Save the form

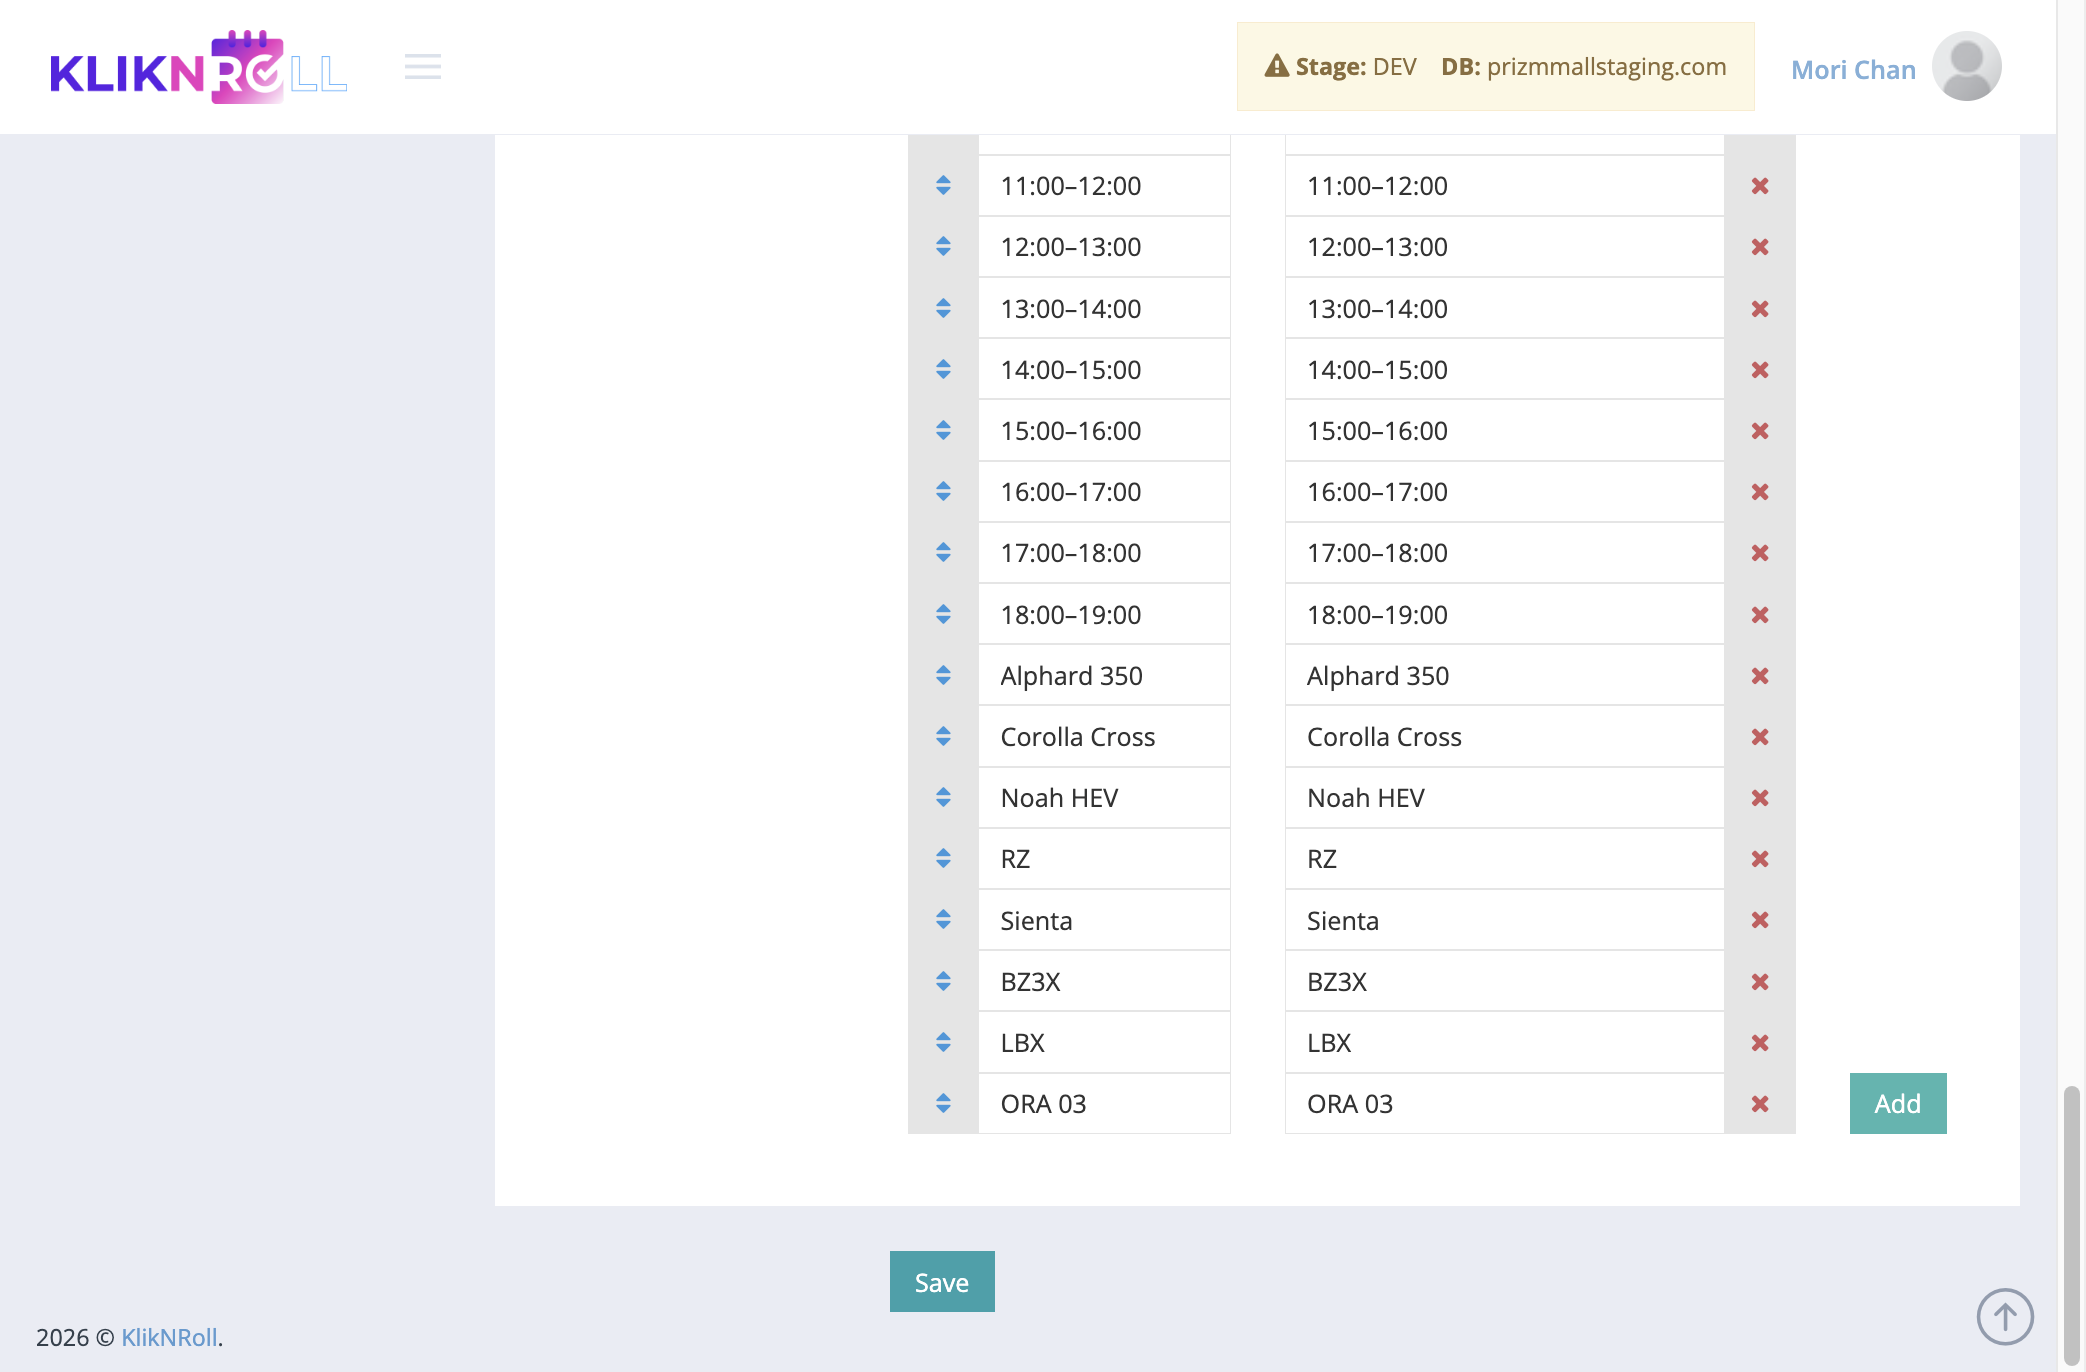942,1282
